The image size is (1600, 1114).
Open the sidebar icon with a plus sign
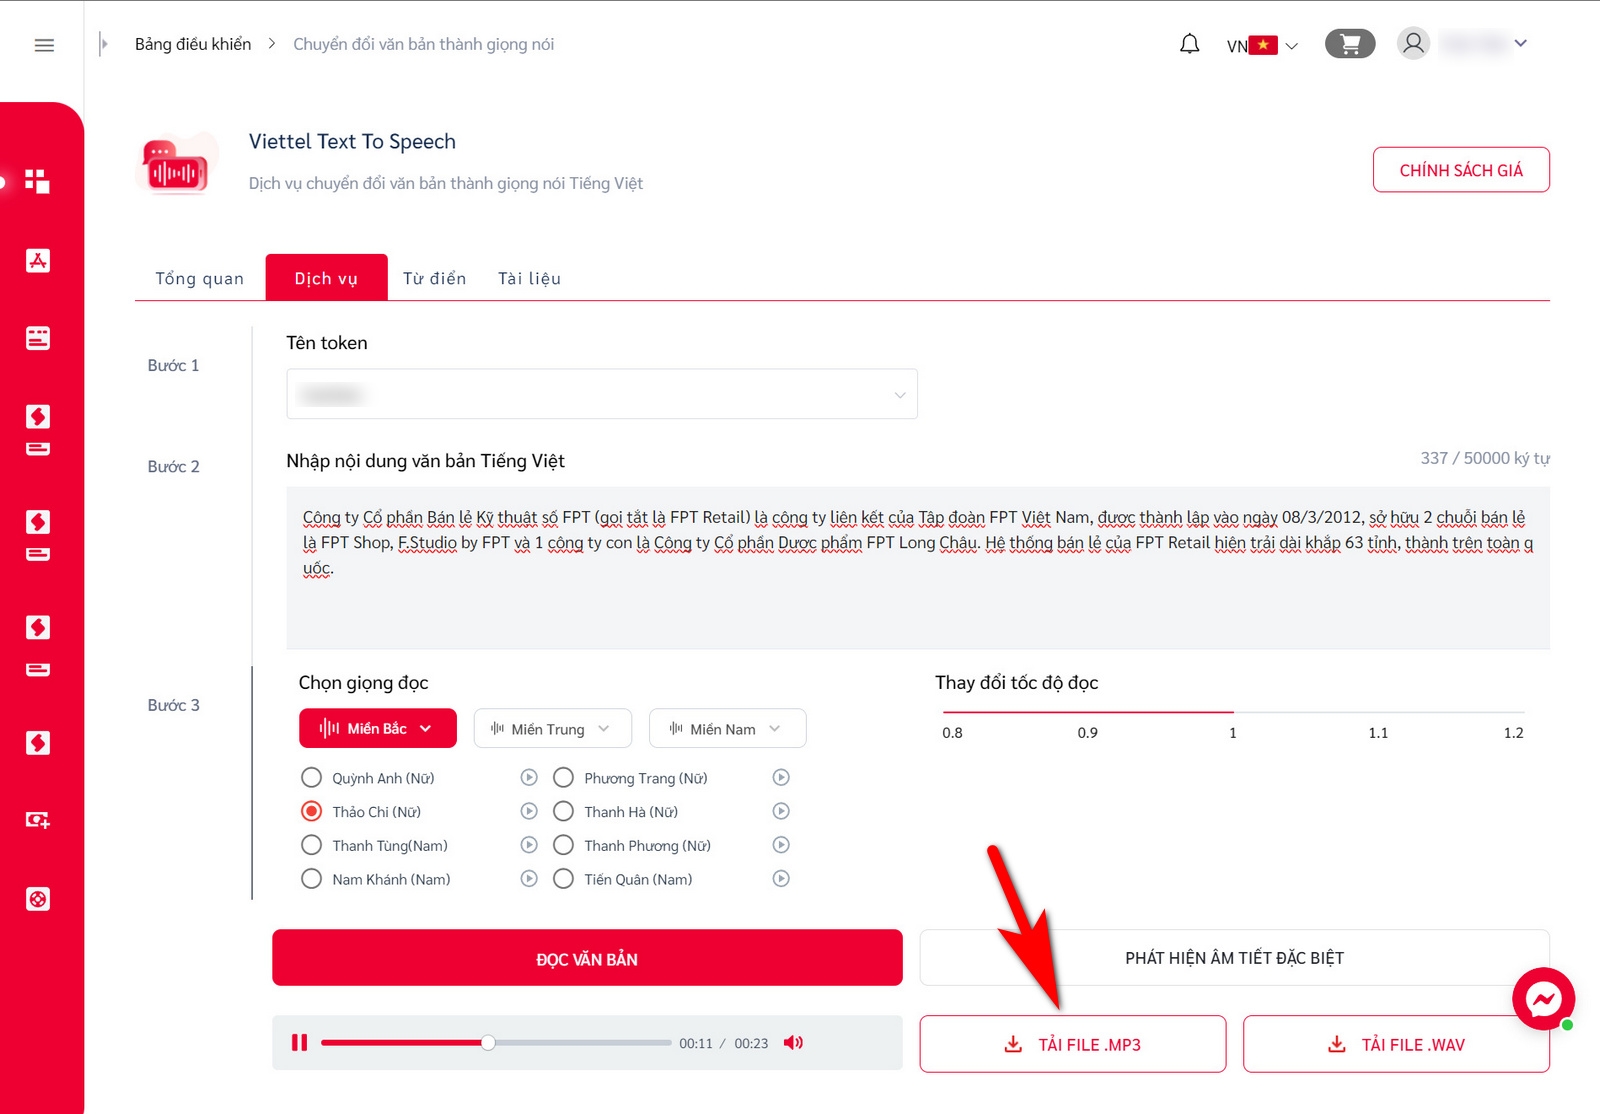coord(38,820)
